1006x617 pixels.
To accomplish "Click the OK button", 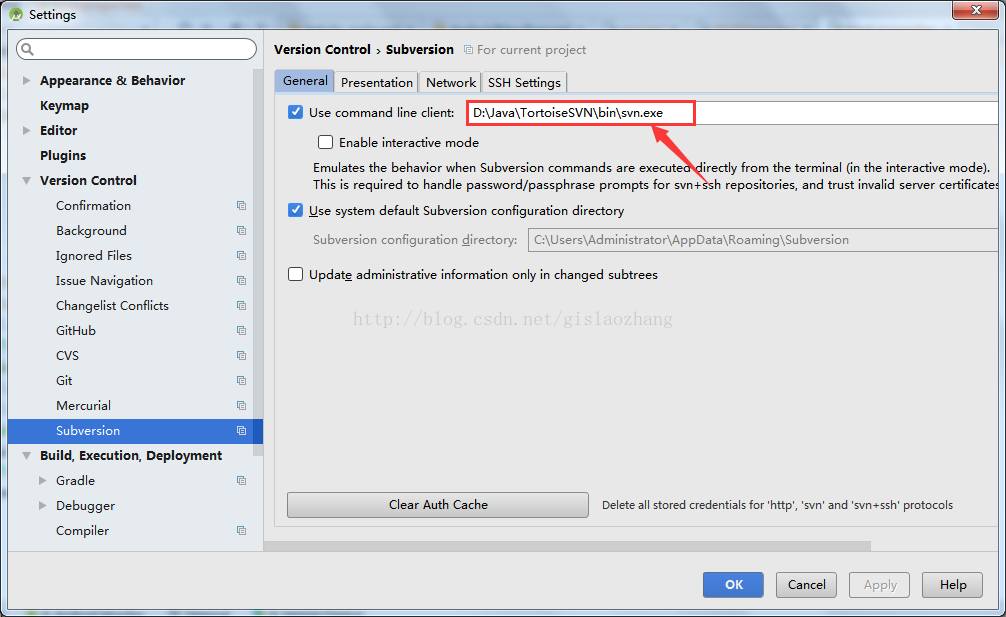I will (x=733, y=584).
